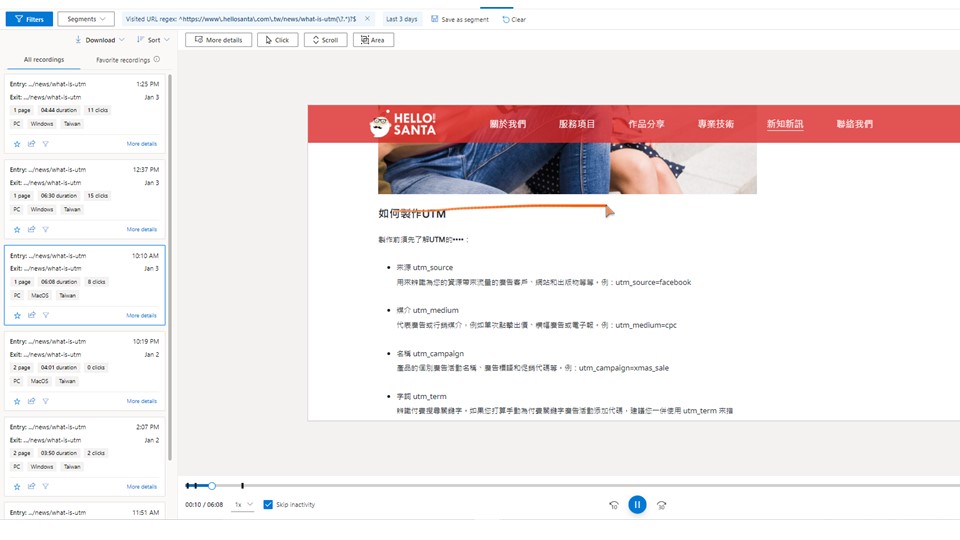The image size is (960, 540).
Task: Open the 1x playback speed dropdown
Action: coord(243,504)
